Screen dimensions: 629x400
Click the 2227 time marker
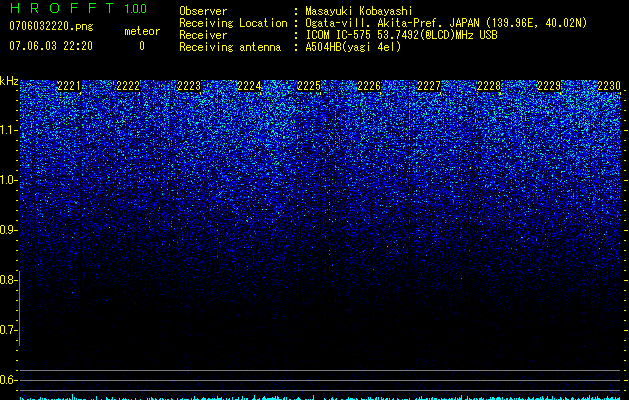[429, 86]
